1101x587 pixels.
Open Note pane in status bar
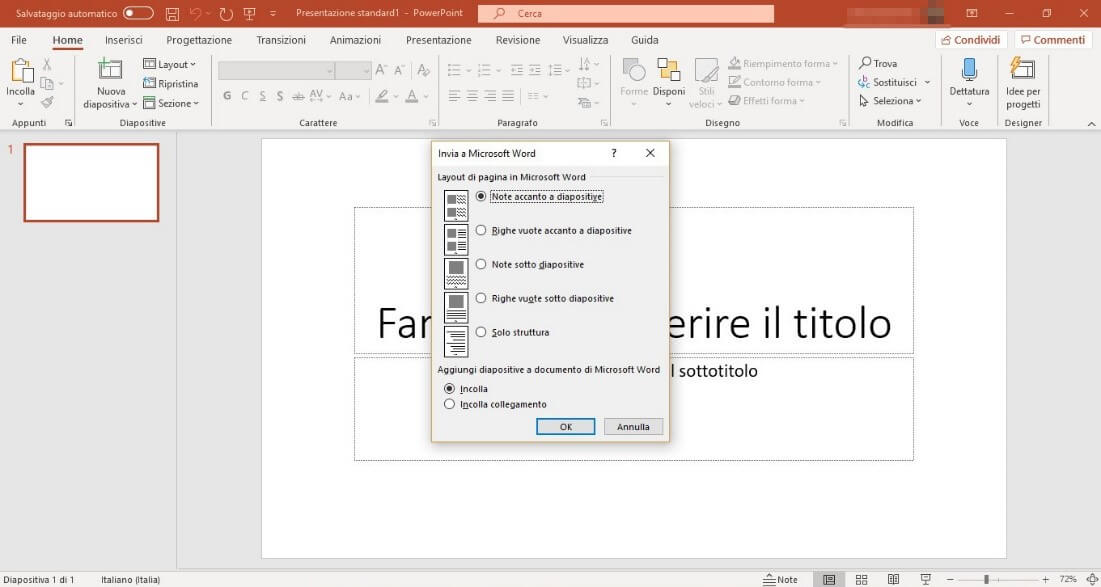click(781, 579)
